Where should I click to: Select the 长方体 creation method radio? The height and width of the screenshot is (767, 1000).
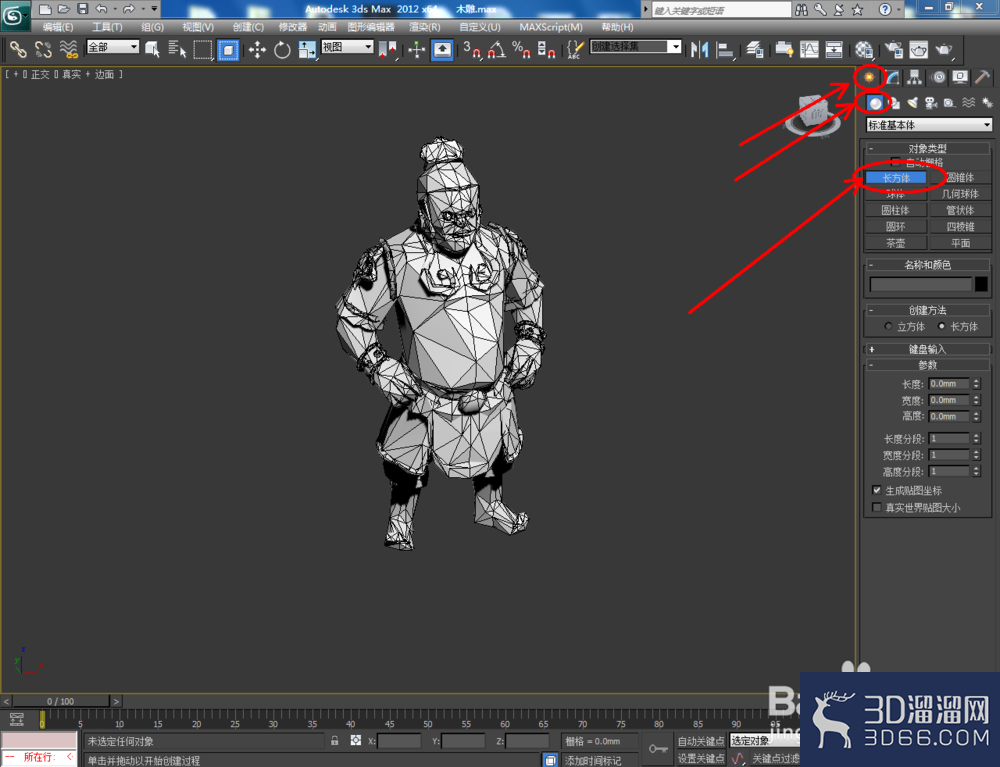tap(941, 326)
